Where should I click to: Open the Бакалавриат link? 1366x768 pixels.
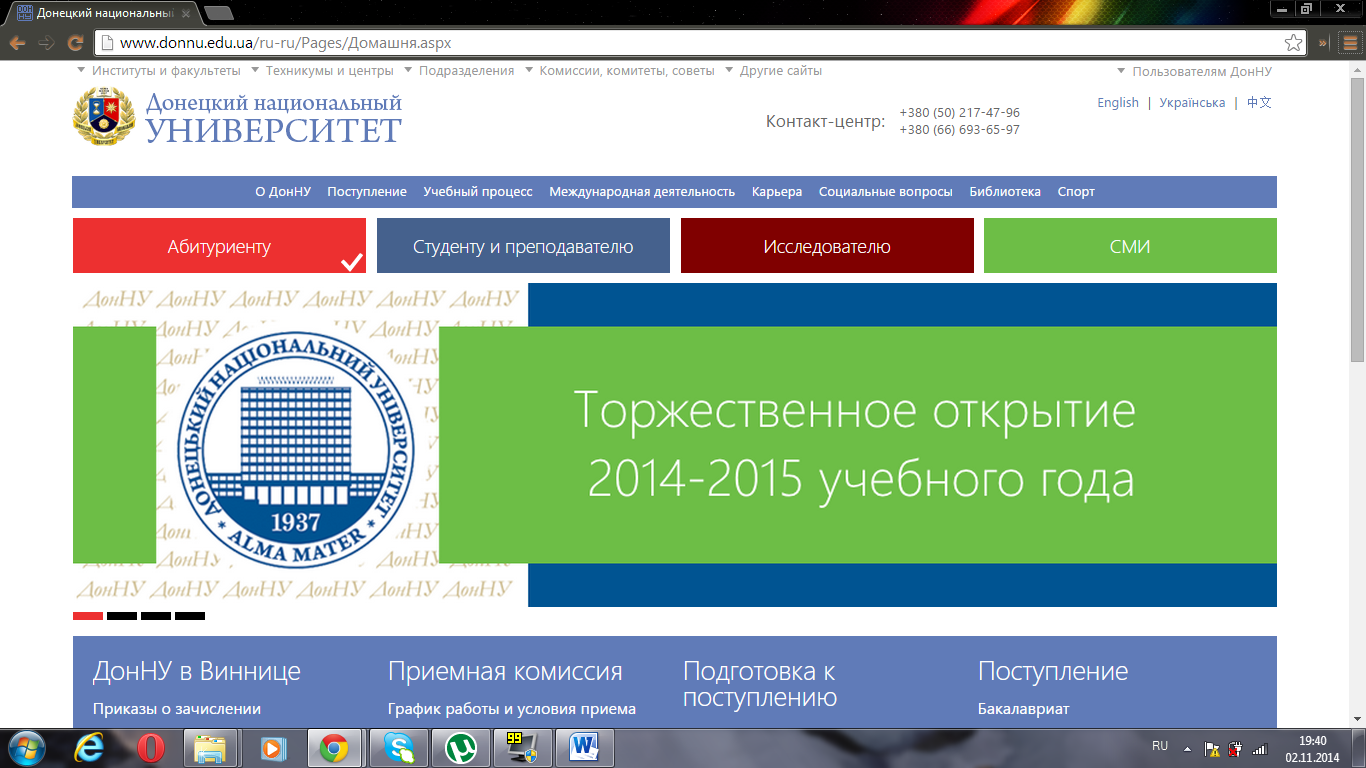pos(1023,709)
